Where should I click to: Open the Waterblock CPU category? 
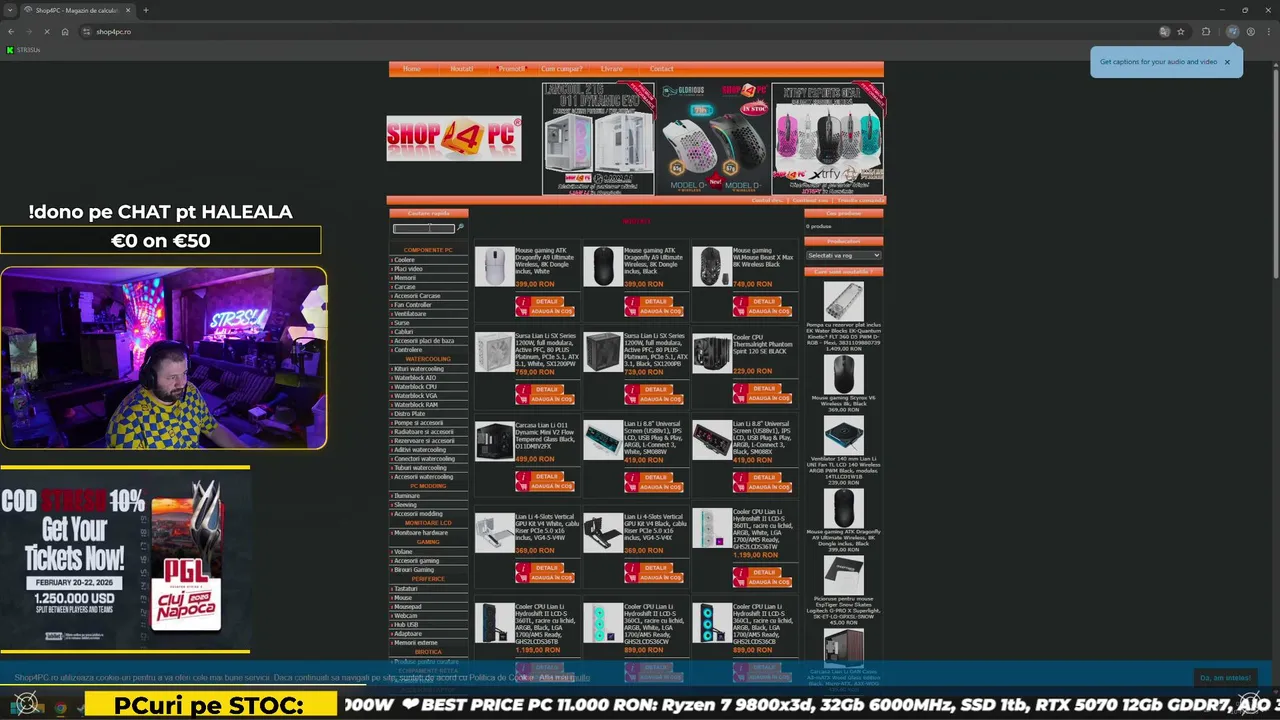415,387
